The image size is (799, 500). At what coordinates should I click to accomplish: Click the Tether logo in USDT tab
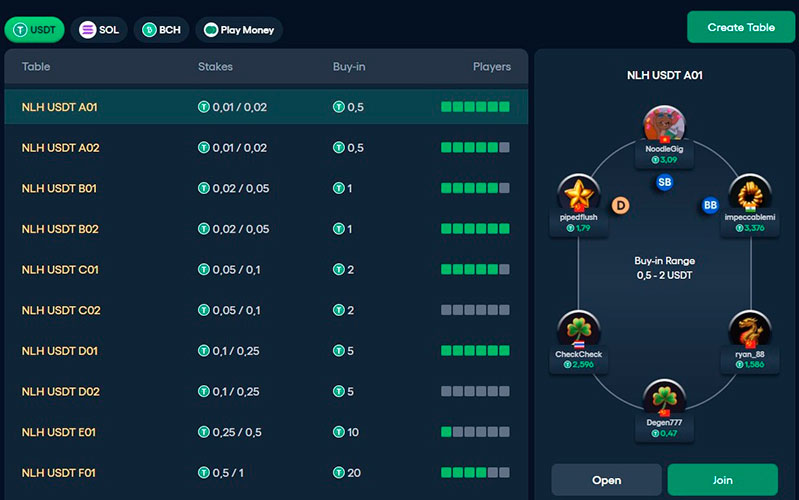(20, 30)
